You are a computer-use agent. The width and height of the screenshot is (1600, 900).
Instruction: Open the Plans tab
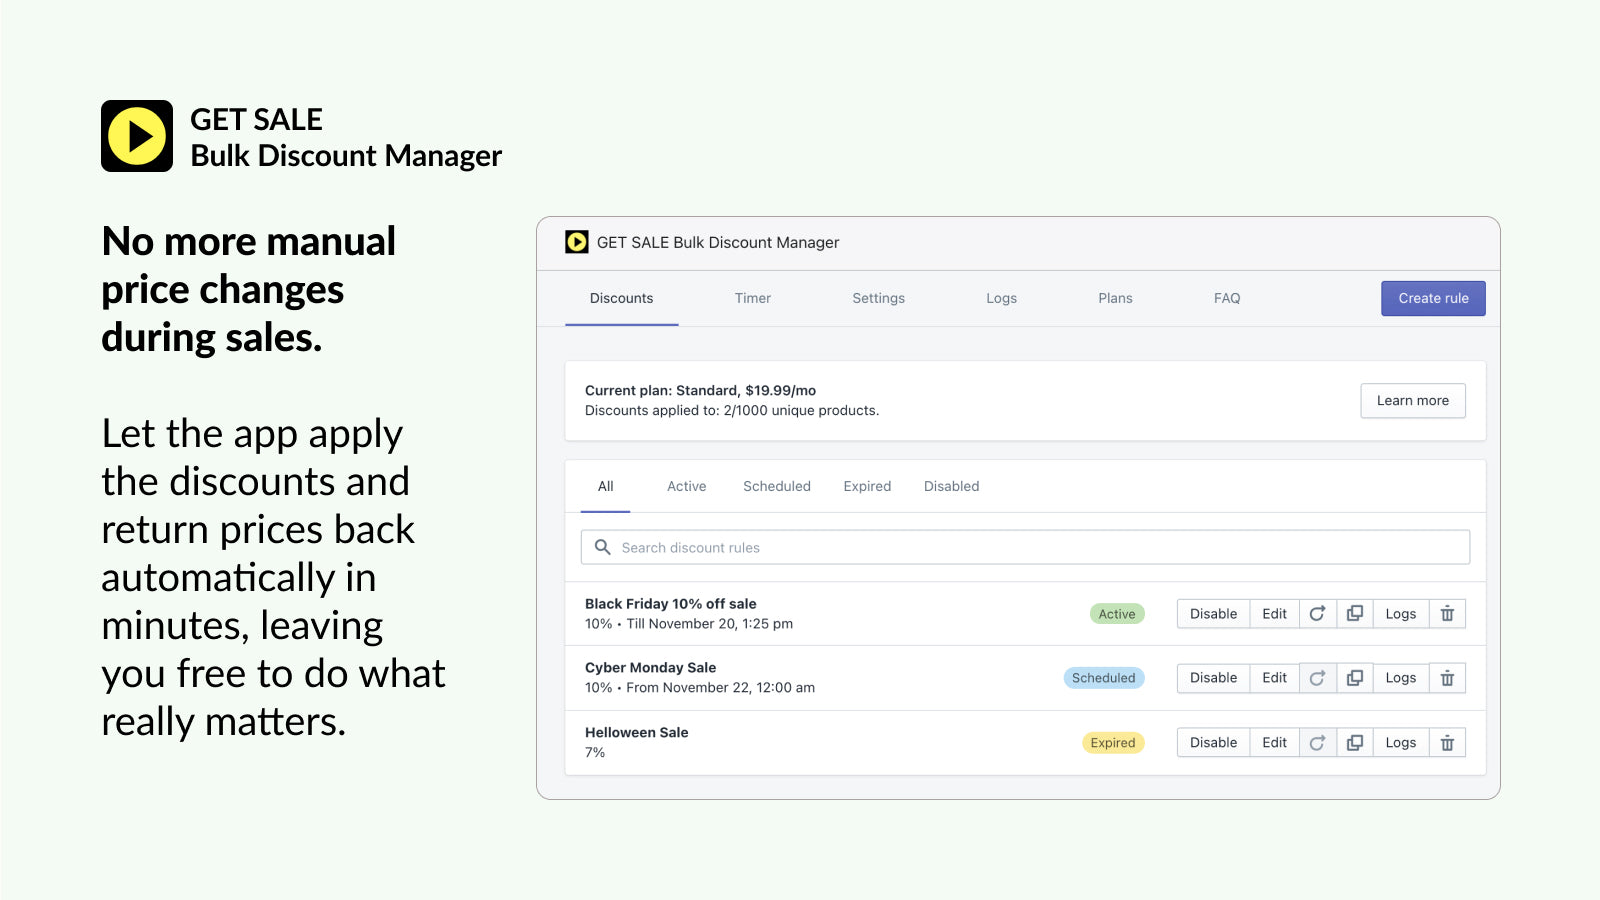[1115, 298]
